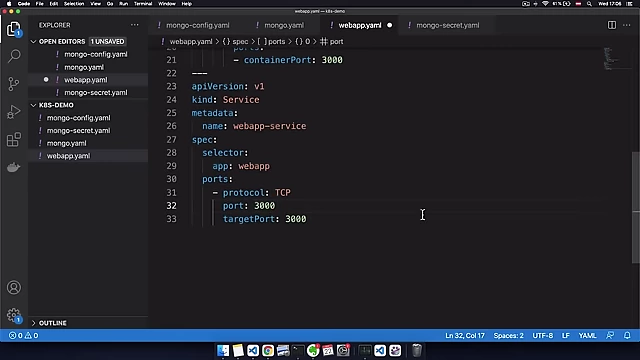This screenshot has width=640, height=360.
Task: Open Notes app from the dock
Action: (238, 350)
